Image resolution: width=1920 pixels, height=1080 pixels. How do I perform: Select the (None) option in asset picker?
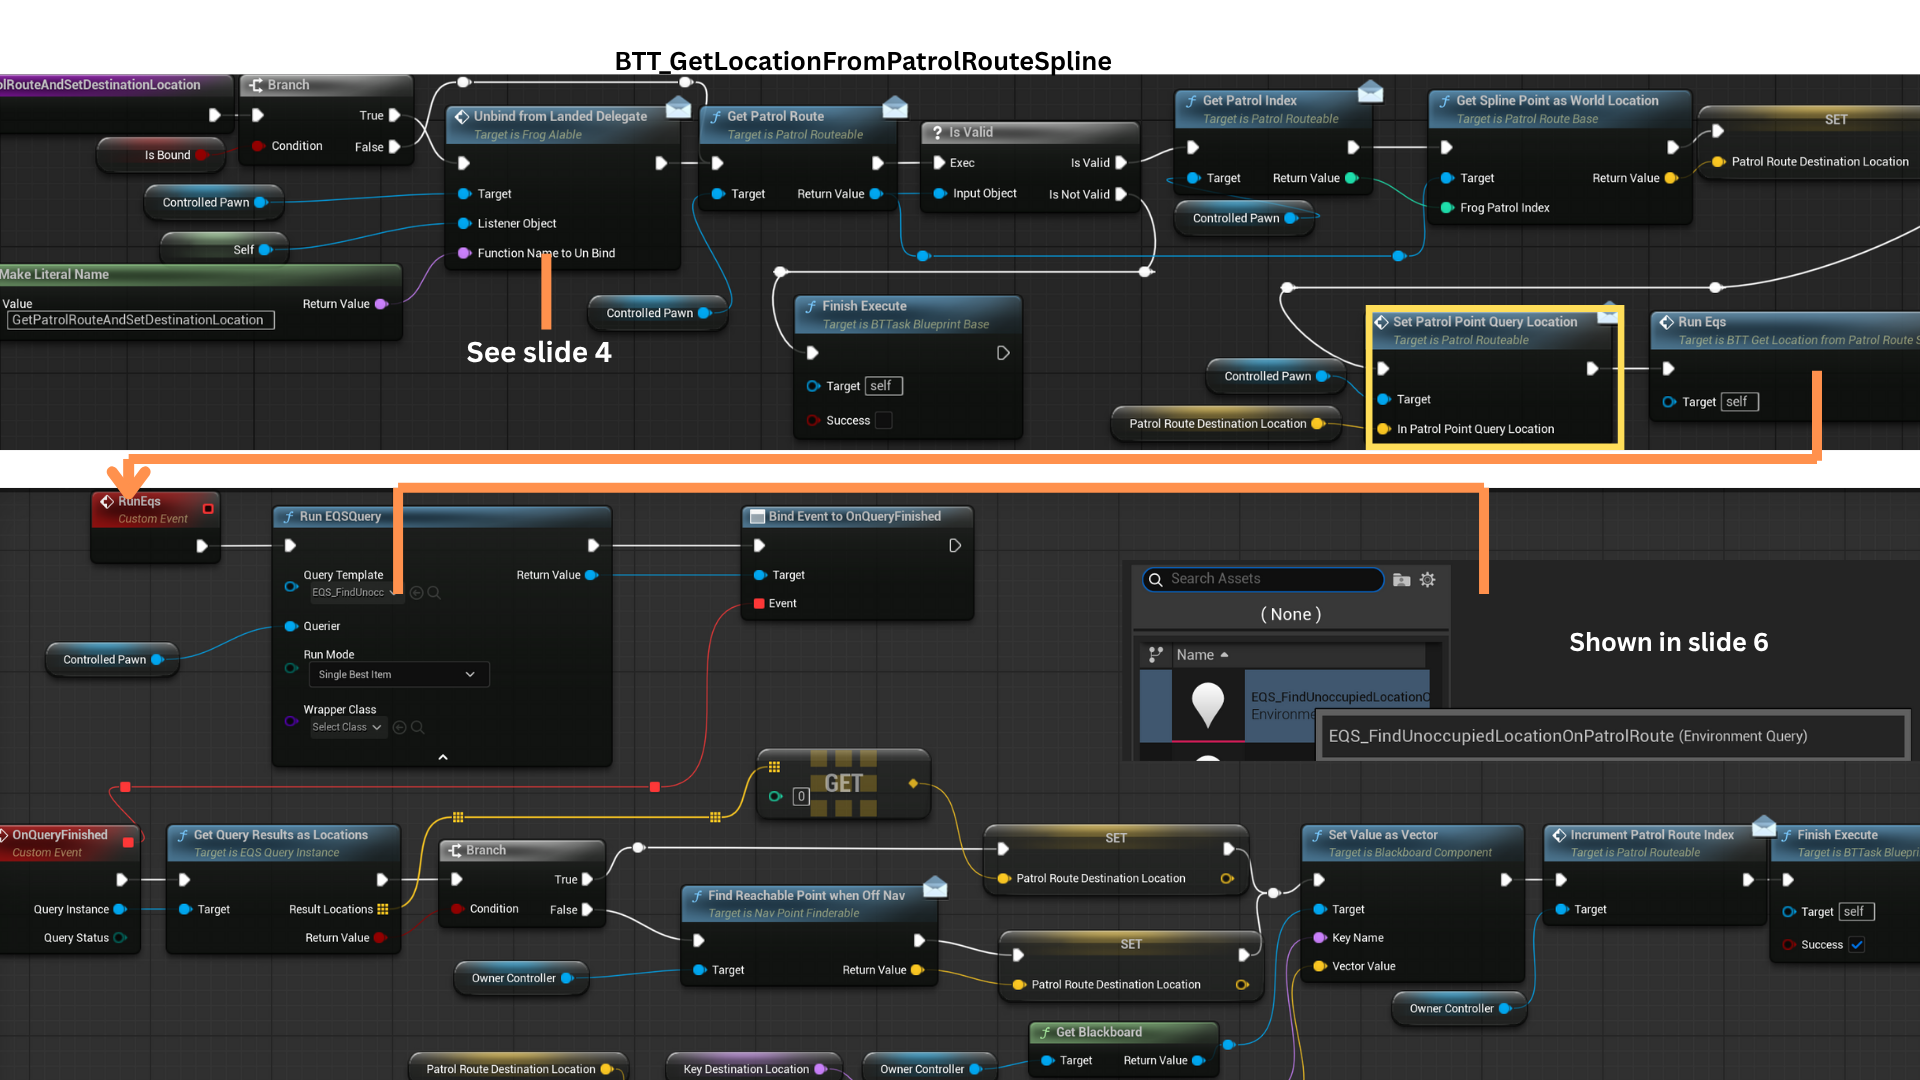(x=1290, y=615)
